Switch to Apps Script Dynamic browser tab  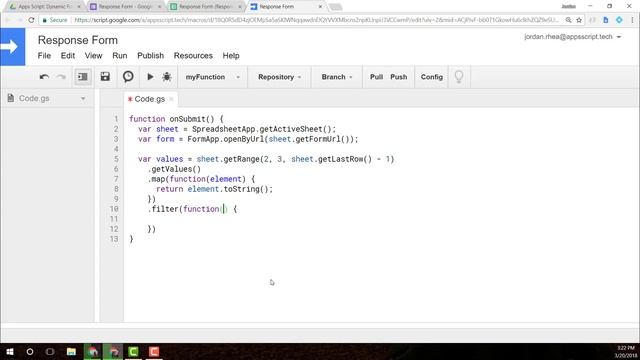coord(44,7)
